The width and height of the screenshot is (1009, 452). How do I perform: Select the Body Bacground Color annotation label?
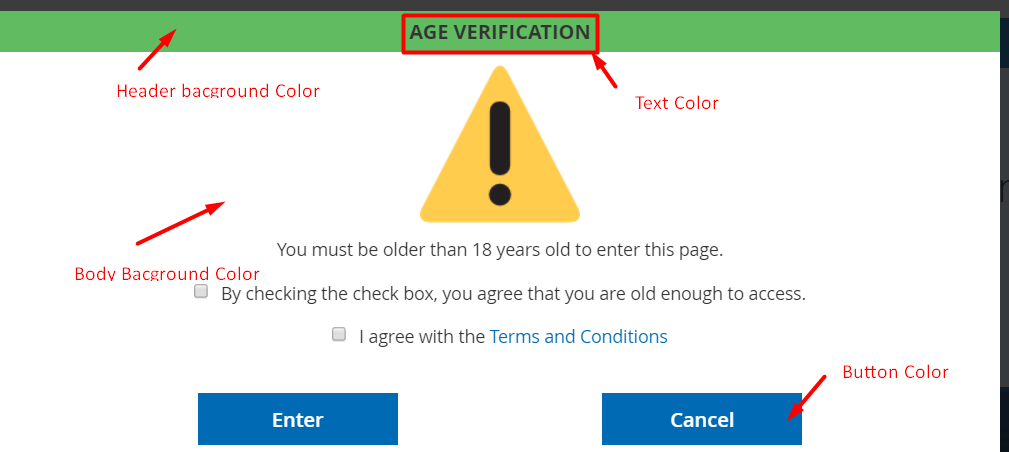pos(167,274)
